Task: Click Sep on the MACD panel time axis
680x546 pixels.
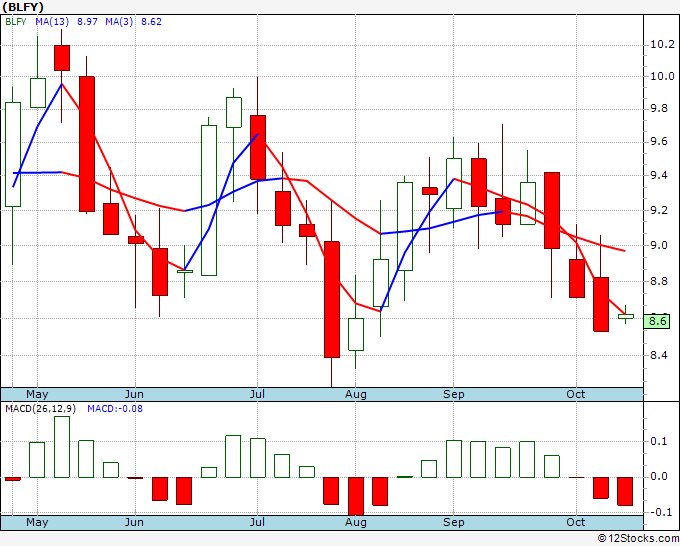Action: 454,522
